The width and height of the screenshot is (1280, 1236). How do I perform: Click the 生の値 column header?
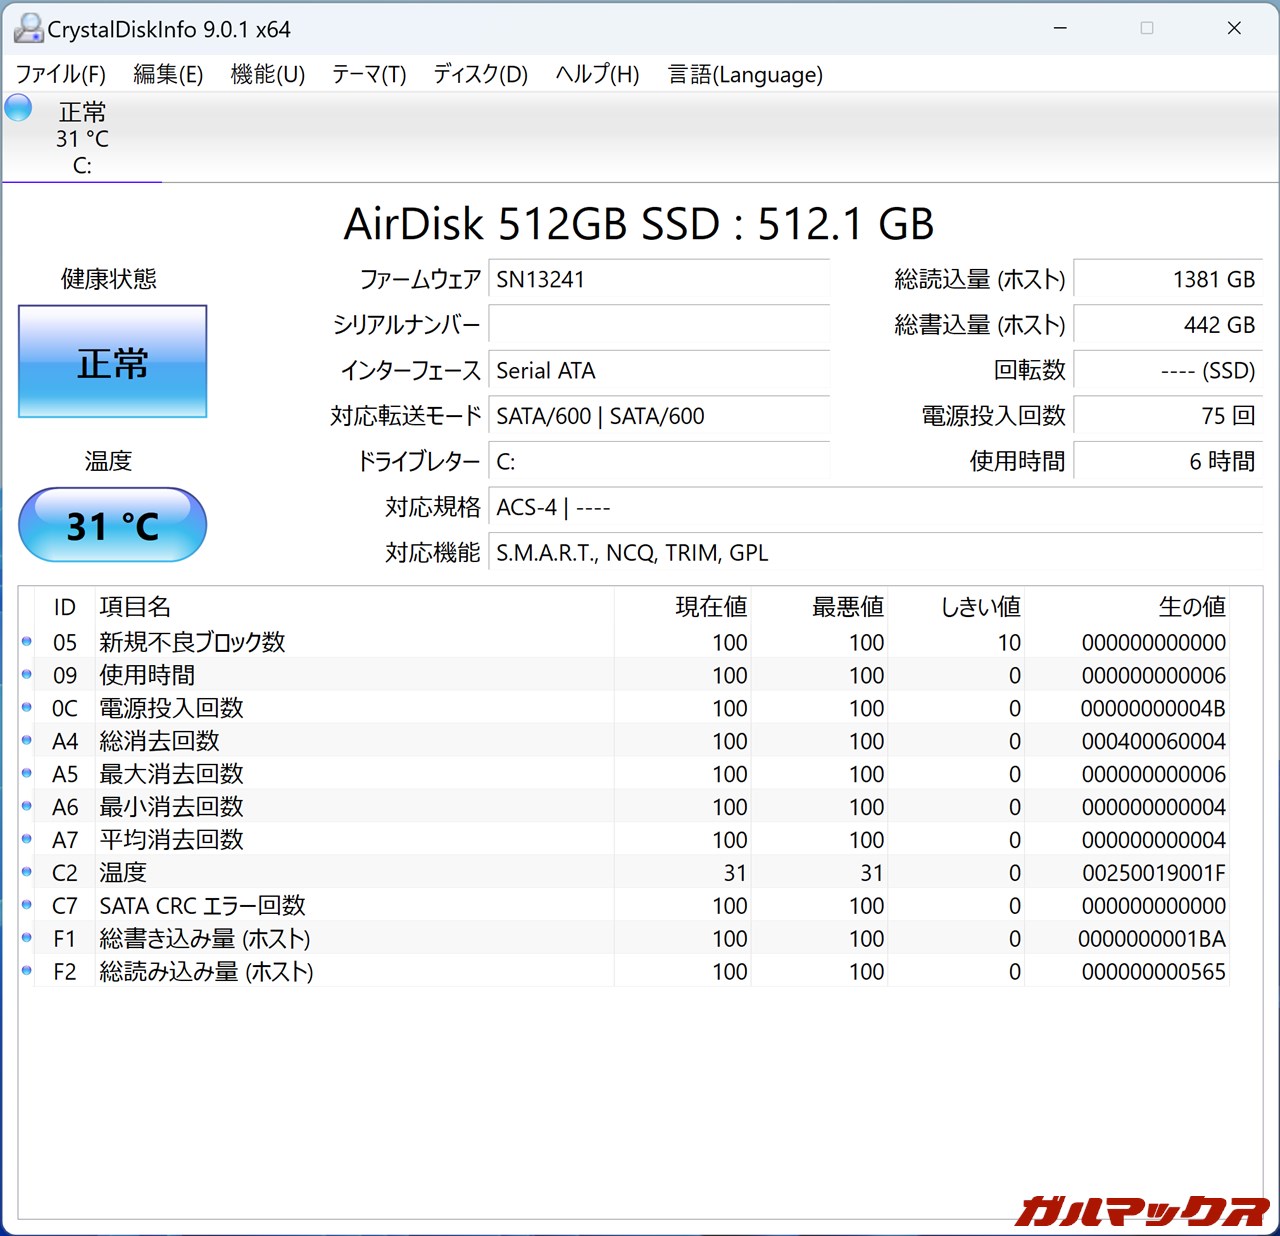1191,607
